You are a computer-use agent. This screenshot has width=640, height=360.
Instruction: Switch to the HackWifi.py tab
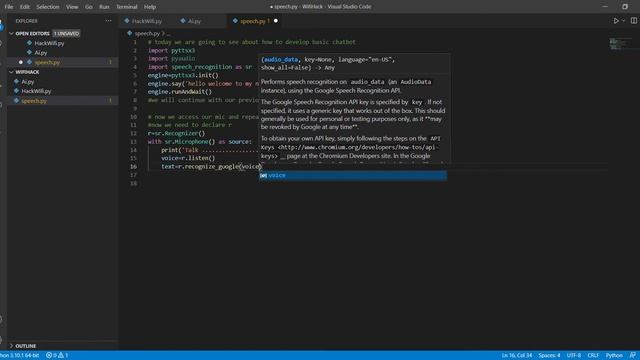(x=147, y=21)
